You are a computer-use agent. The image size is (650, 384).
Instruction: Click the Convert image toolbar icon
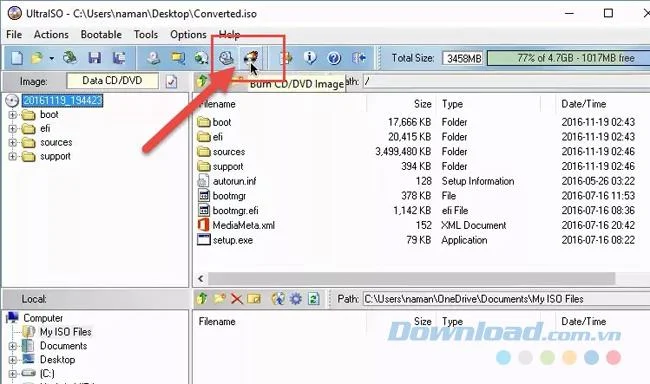201,58
